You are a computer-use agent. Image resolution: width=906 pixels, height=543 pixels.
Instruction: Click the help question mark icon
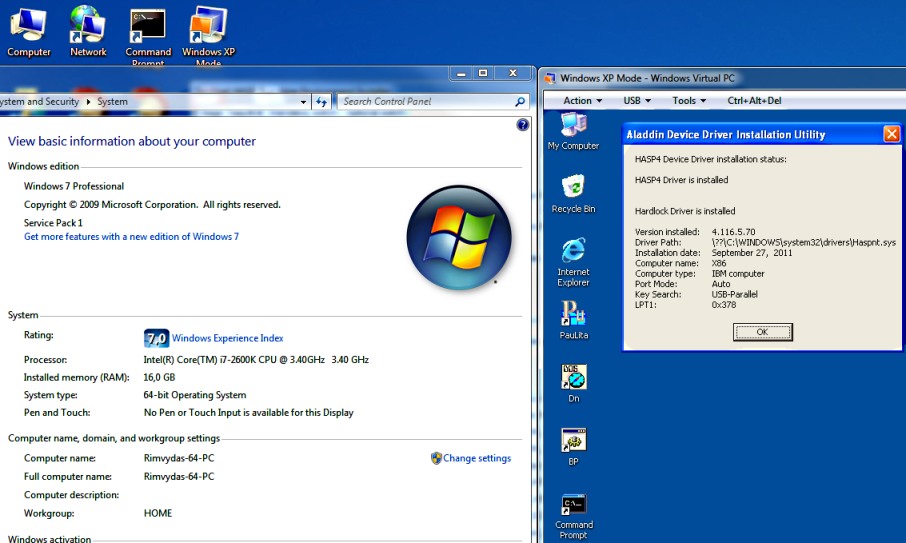point(522,125)
